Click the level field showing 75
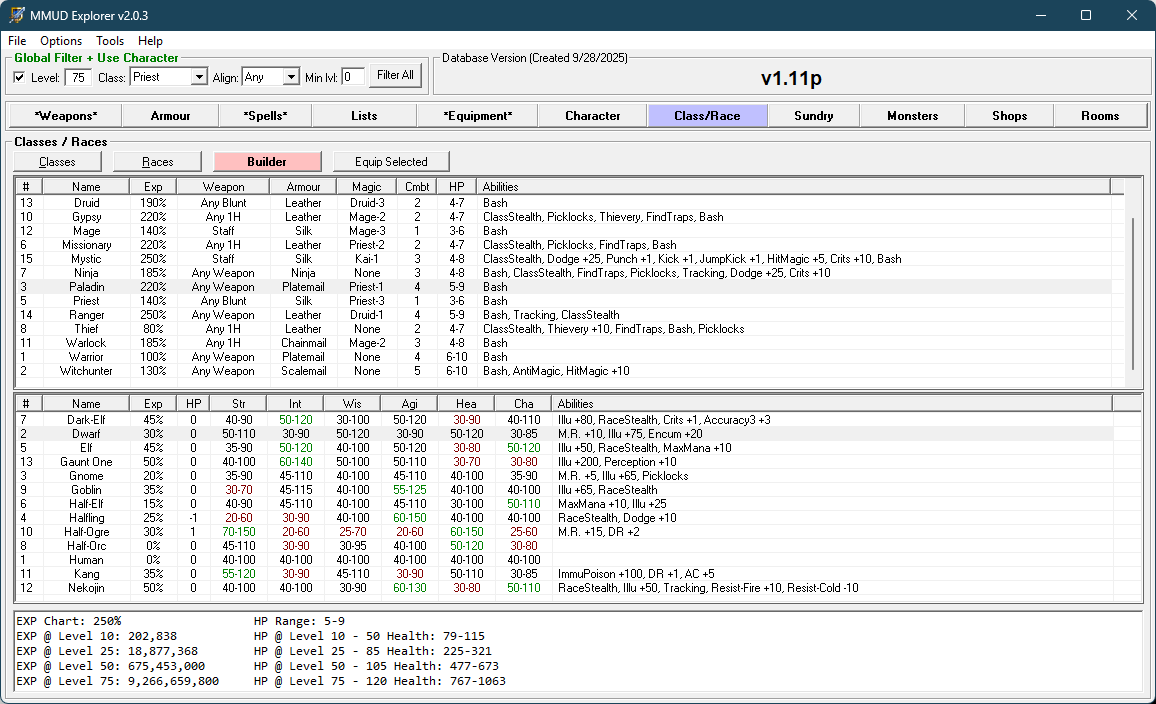This screenshot has width=1156, height=704. 79,77
